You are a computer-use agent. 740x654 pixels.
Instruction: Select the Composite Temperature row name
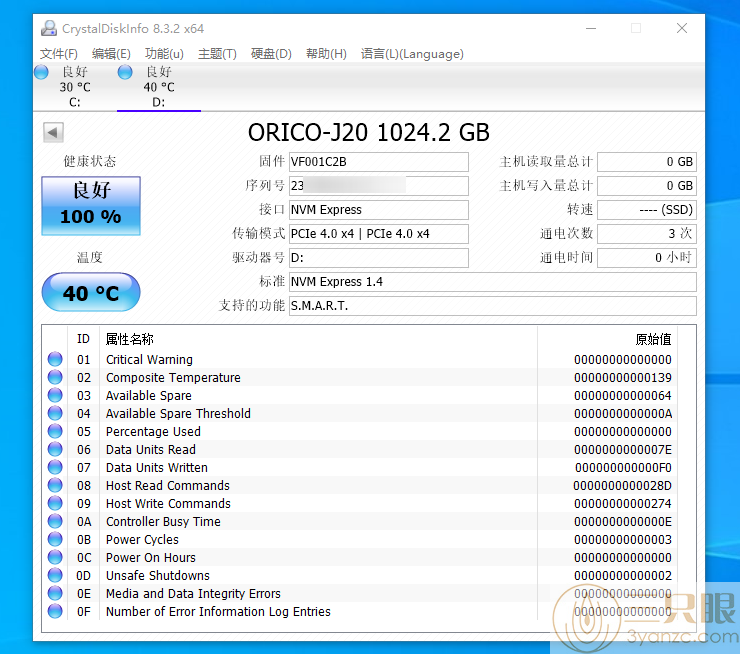click(x=173, y=377)
